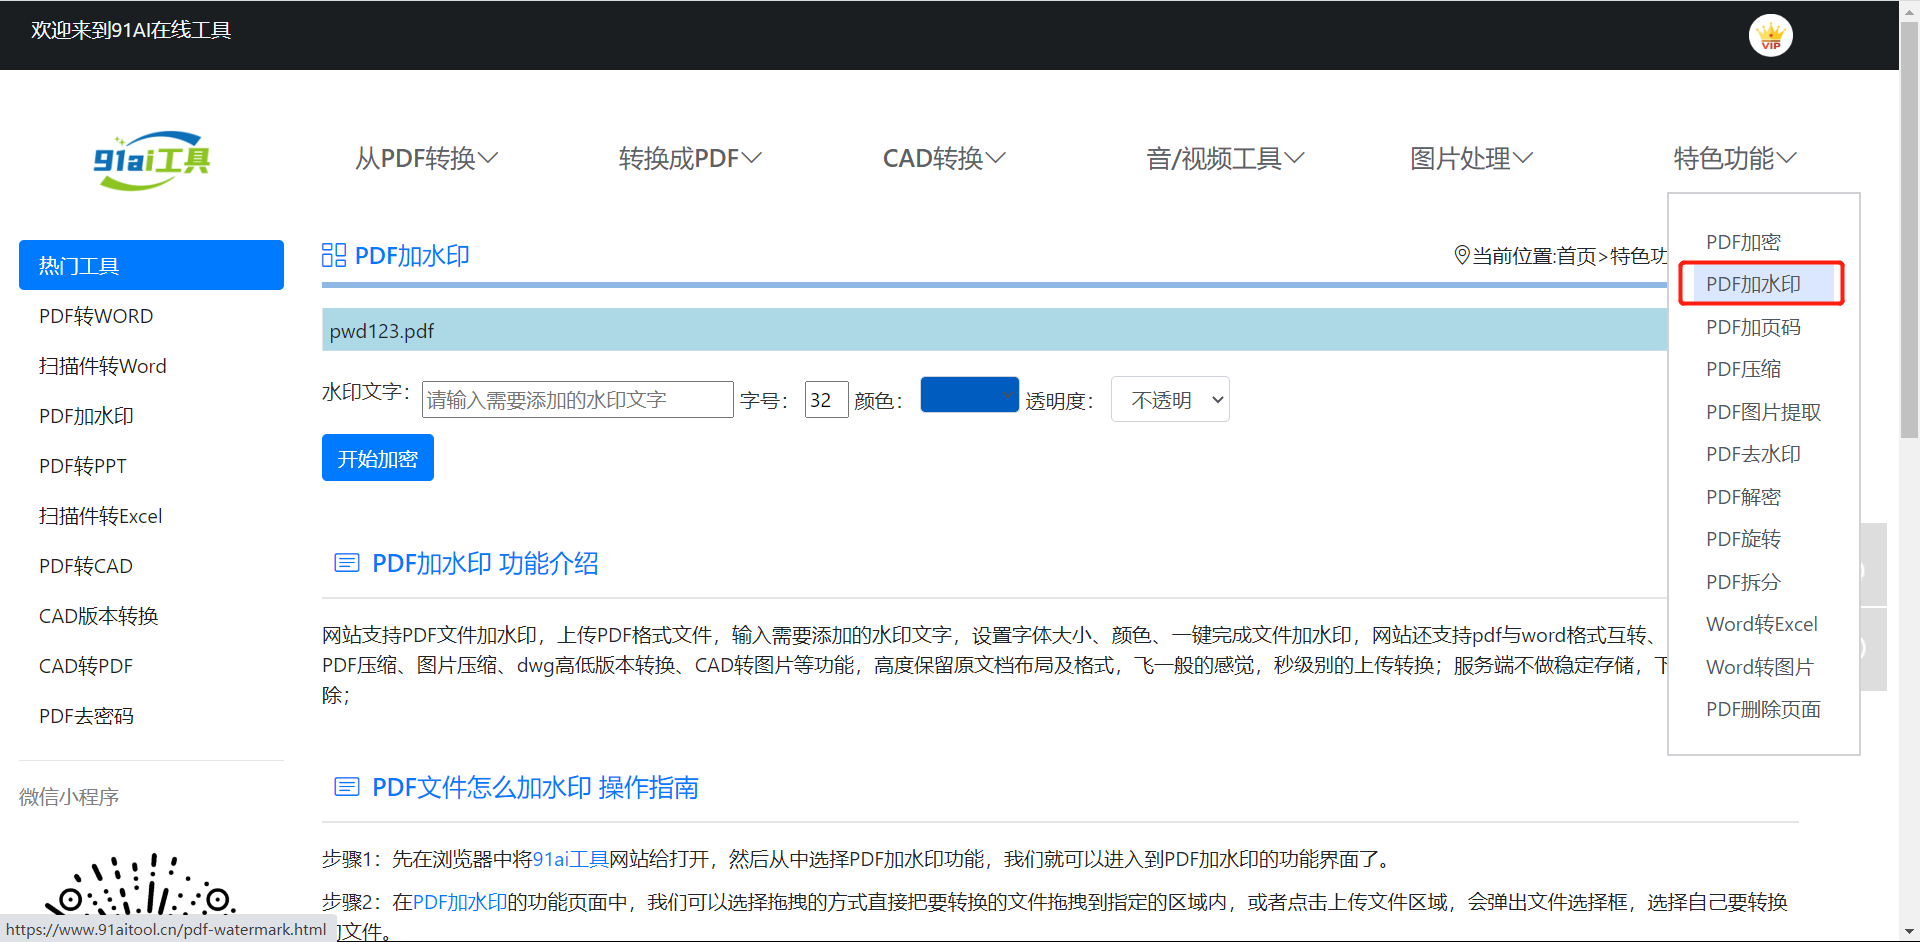Click the location pin icon near 当前位置
This screenshot has height=942, width=1920.
(x=1461, y=256)
